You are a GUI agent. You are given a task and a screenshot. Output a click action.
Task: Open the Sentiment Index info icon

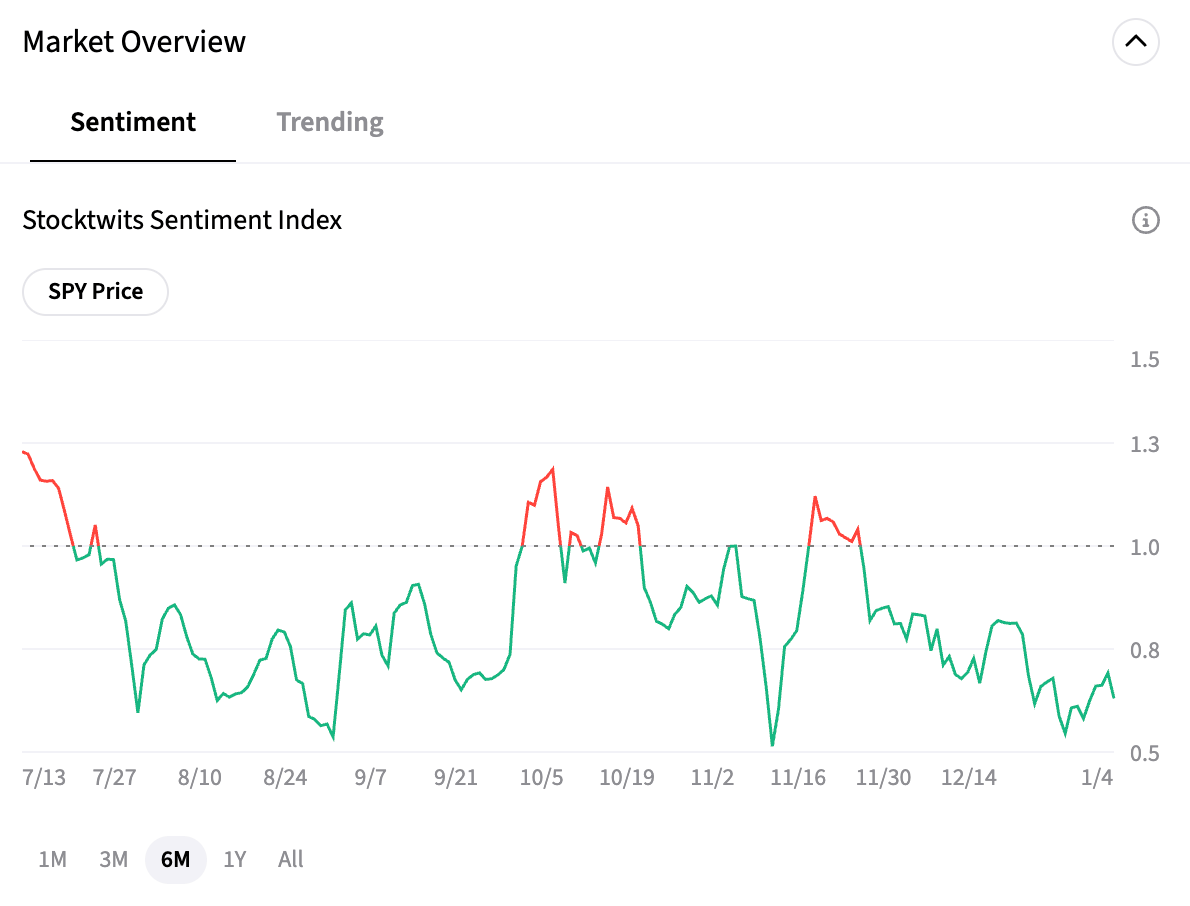point(1145,220)
